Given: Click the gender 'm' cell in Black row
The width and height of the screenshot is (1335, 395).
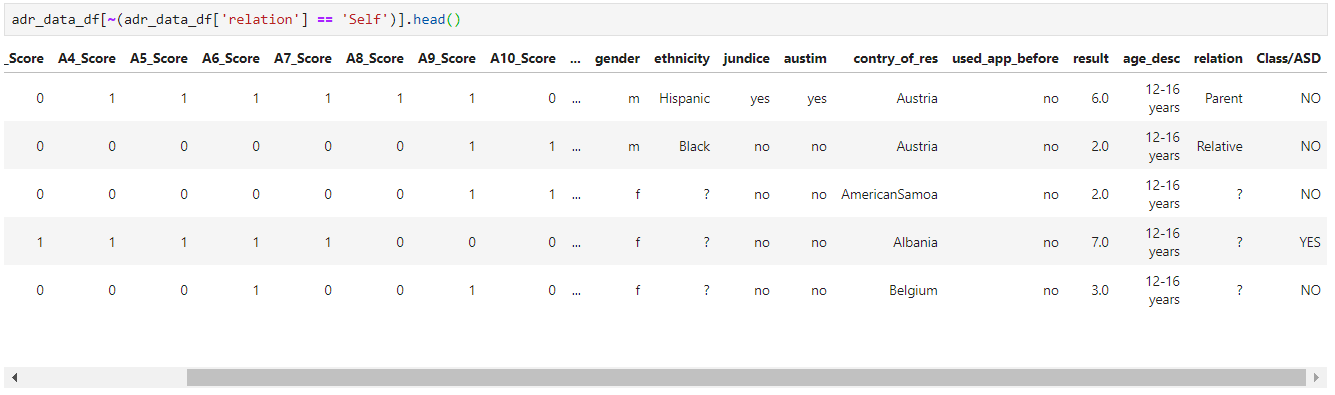Looking at the screenshot, I should click(634, 147).
